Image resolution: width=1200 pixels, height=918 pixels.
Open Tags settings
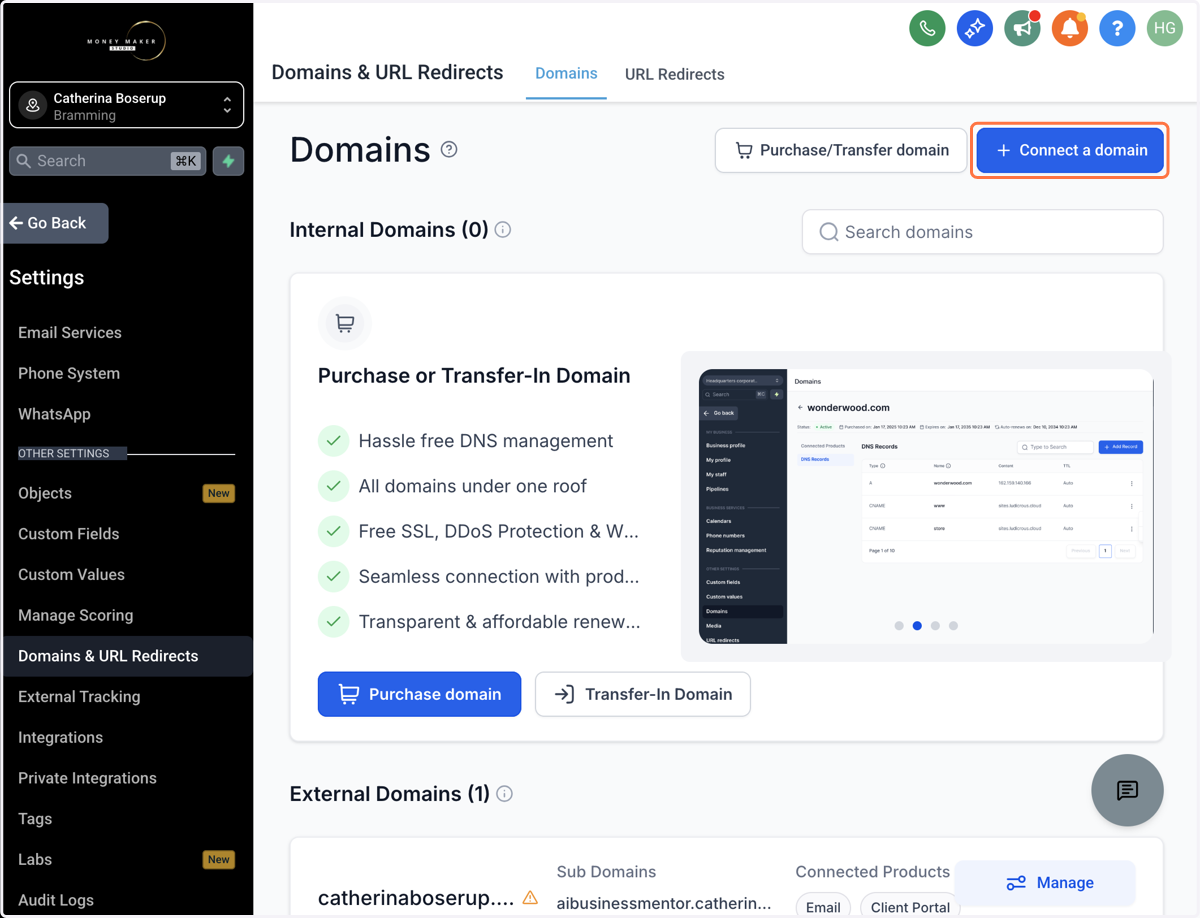[35, 819]
